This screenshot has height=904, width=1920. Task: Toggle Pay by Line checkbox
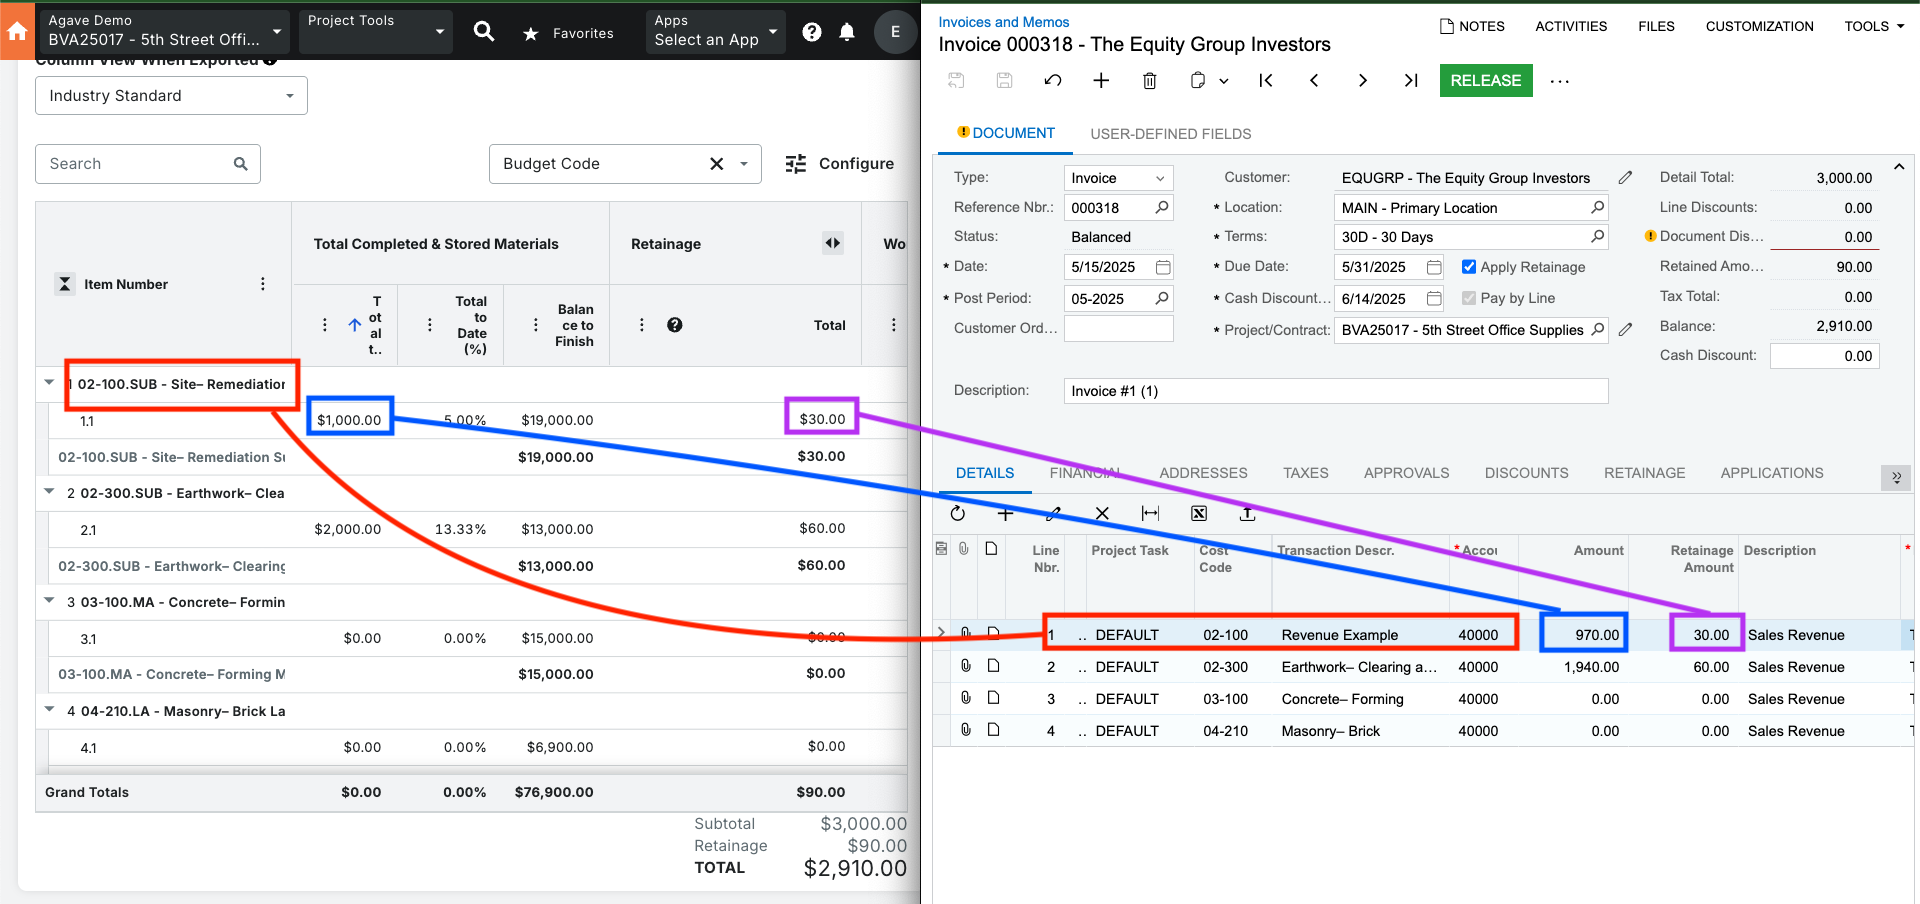pos(1469,298)
